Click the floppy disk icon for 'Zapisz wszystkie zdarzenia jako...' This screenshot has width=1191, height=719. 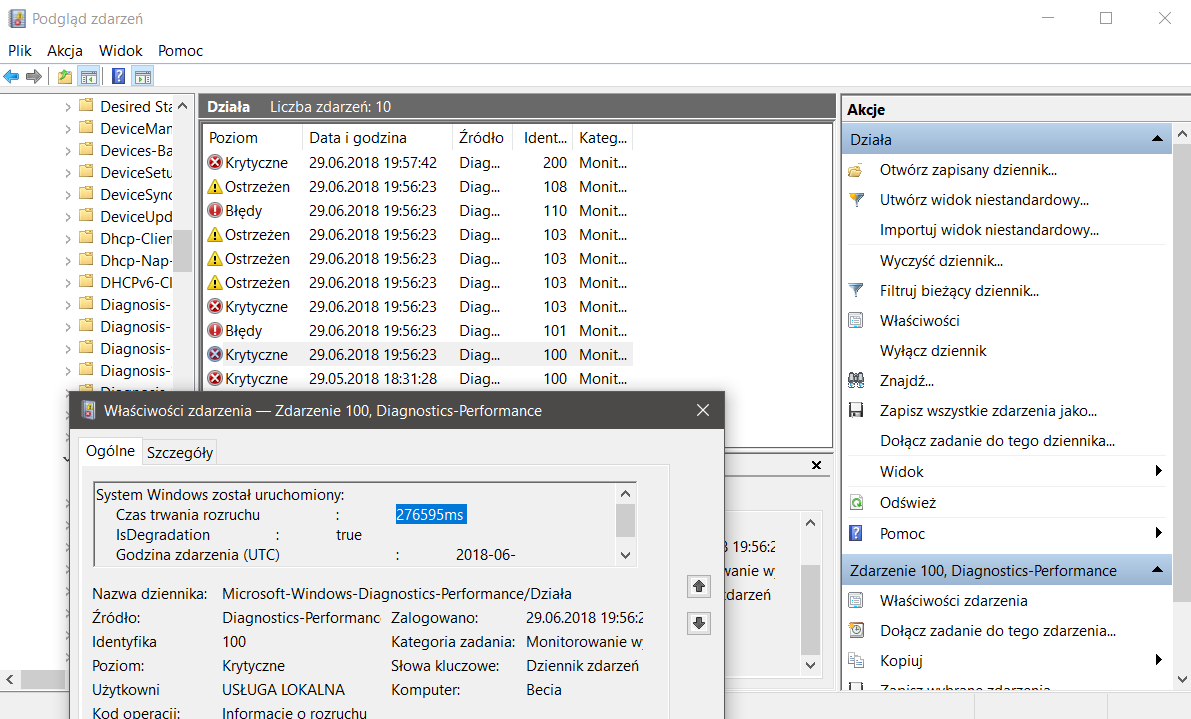[856, 411]
